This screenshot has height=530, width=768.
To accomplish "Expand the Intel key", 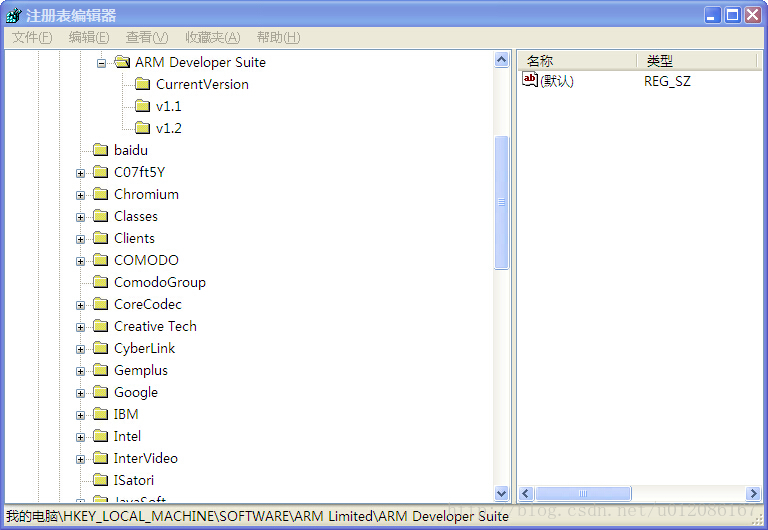I will click(80, 437).
